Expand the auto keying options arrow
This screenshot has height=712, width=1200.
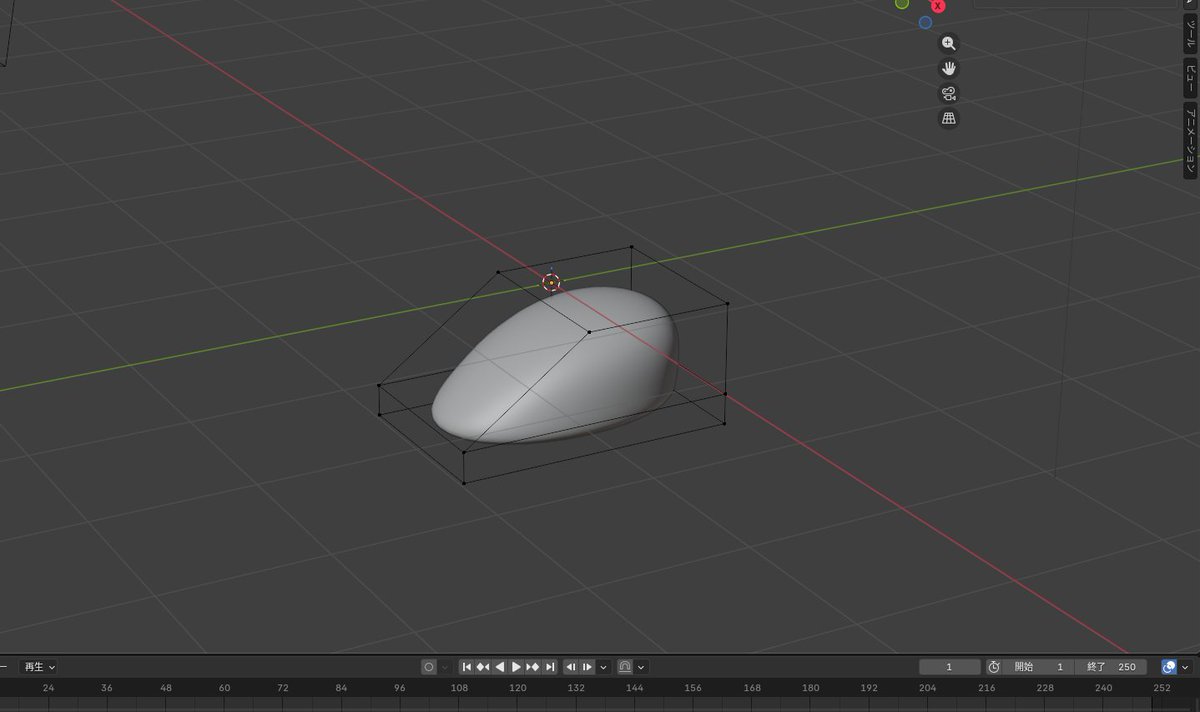pos(445,667)
